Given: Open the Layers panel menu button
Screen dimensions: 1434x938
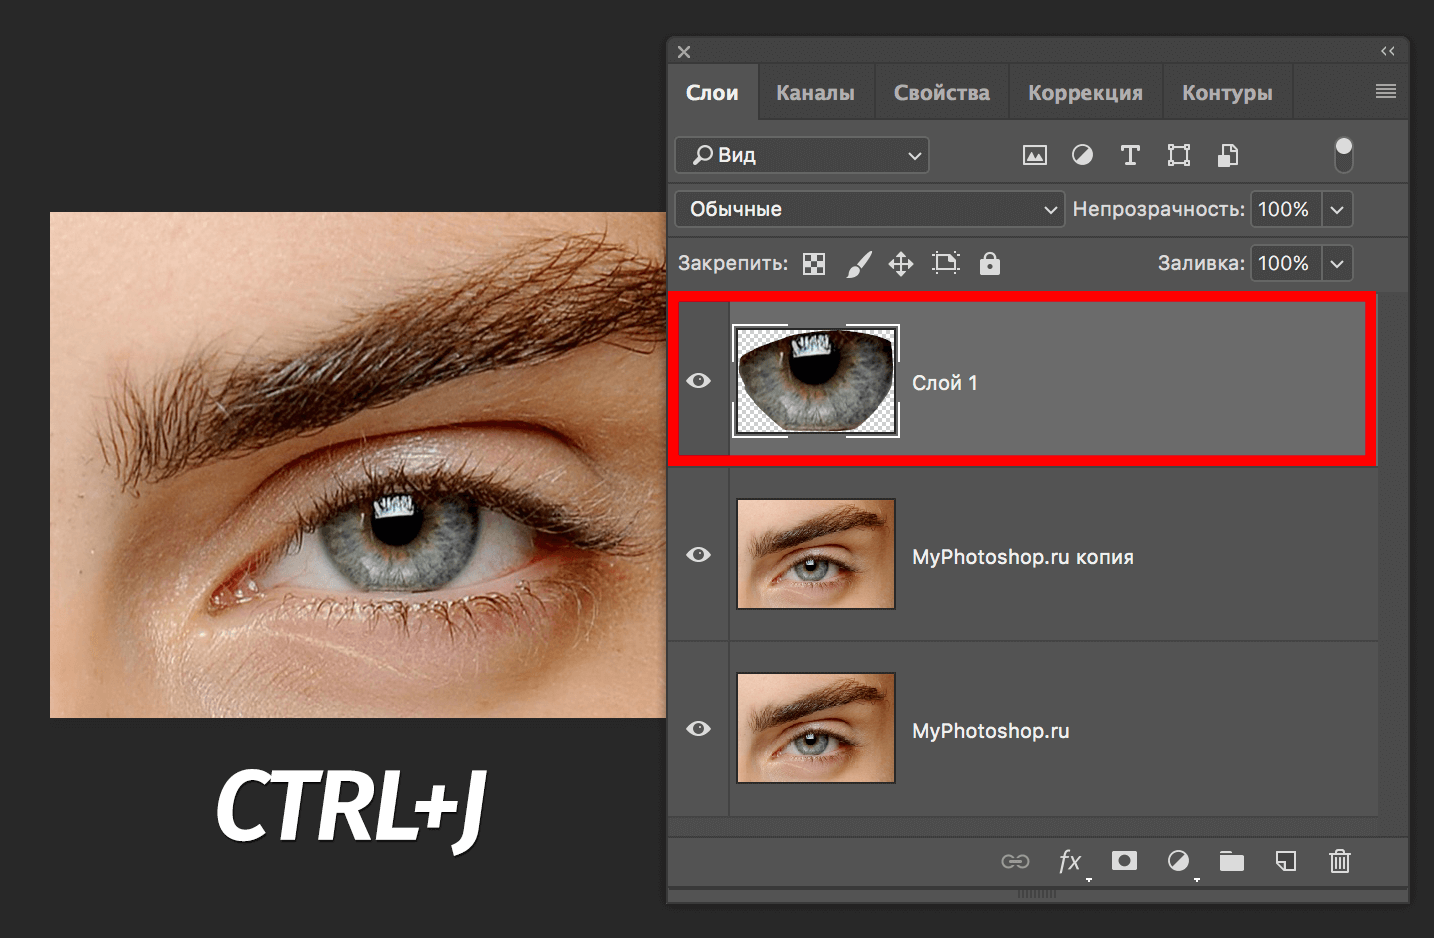Looking at the screenshot, I should (x=1385, y=91).
